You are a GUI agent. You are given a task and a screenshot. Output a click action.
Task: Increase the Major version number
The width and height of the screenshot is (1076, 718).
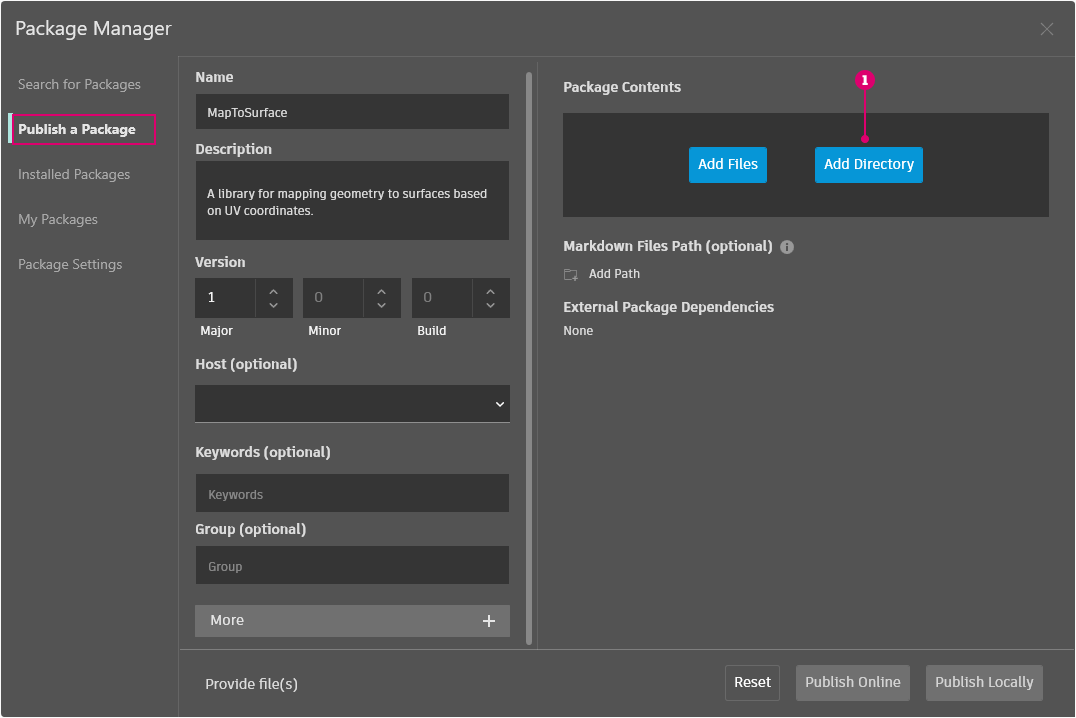(273, 291)
